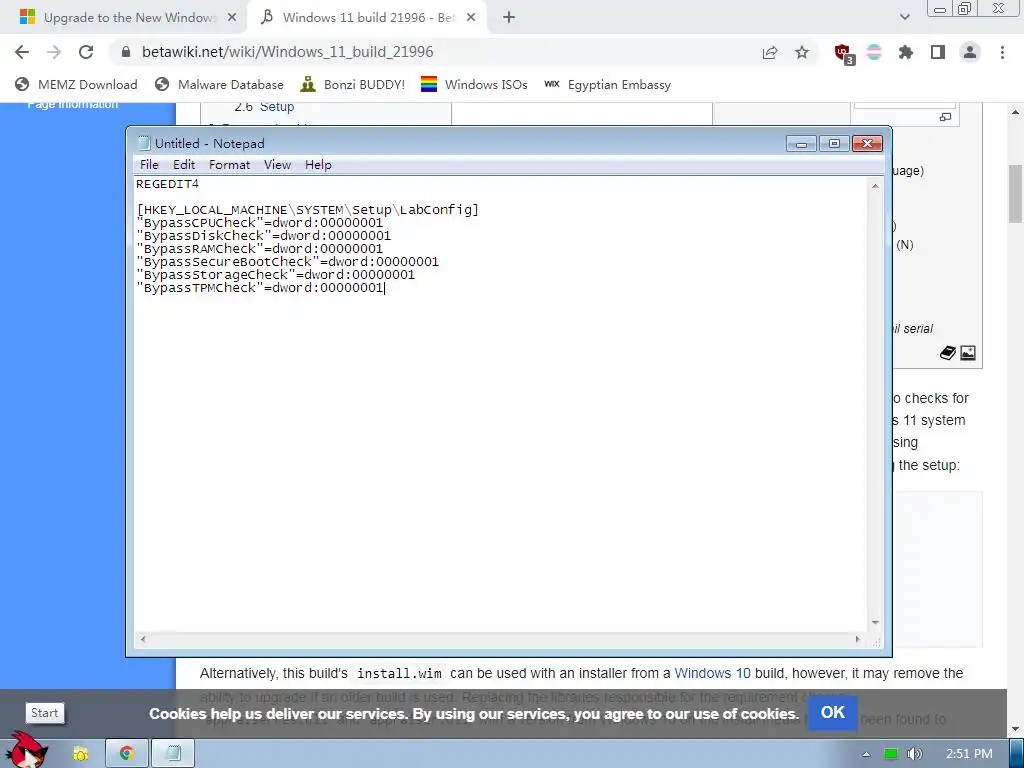Accept cookies with the OK button
This screenshot has width=1024, height=768.
[833, 712]
